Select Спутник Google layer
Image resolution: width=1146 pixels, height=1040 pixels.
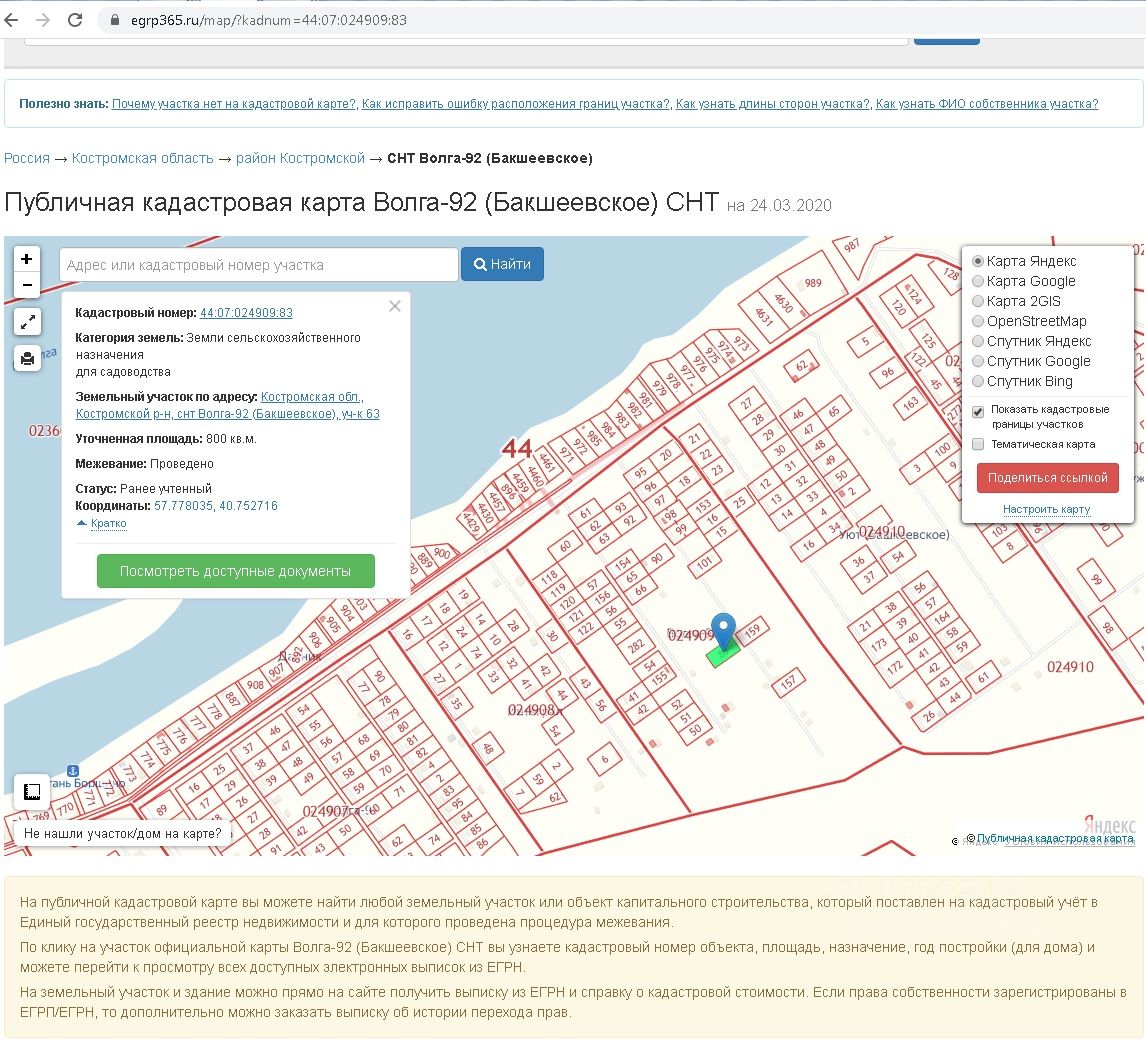[x=977, y=361]
